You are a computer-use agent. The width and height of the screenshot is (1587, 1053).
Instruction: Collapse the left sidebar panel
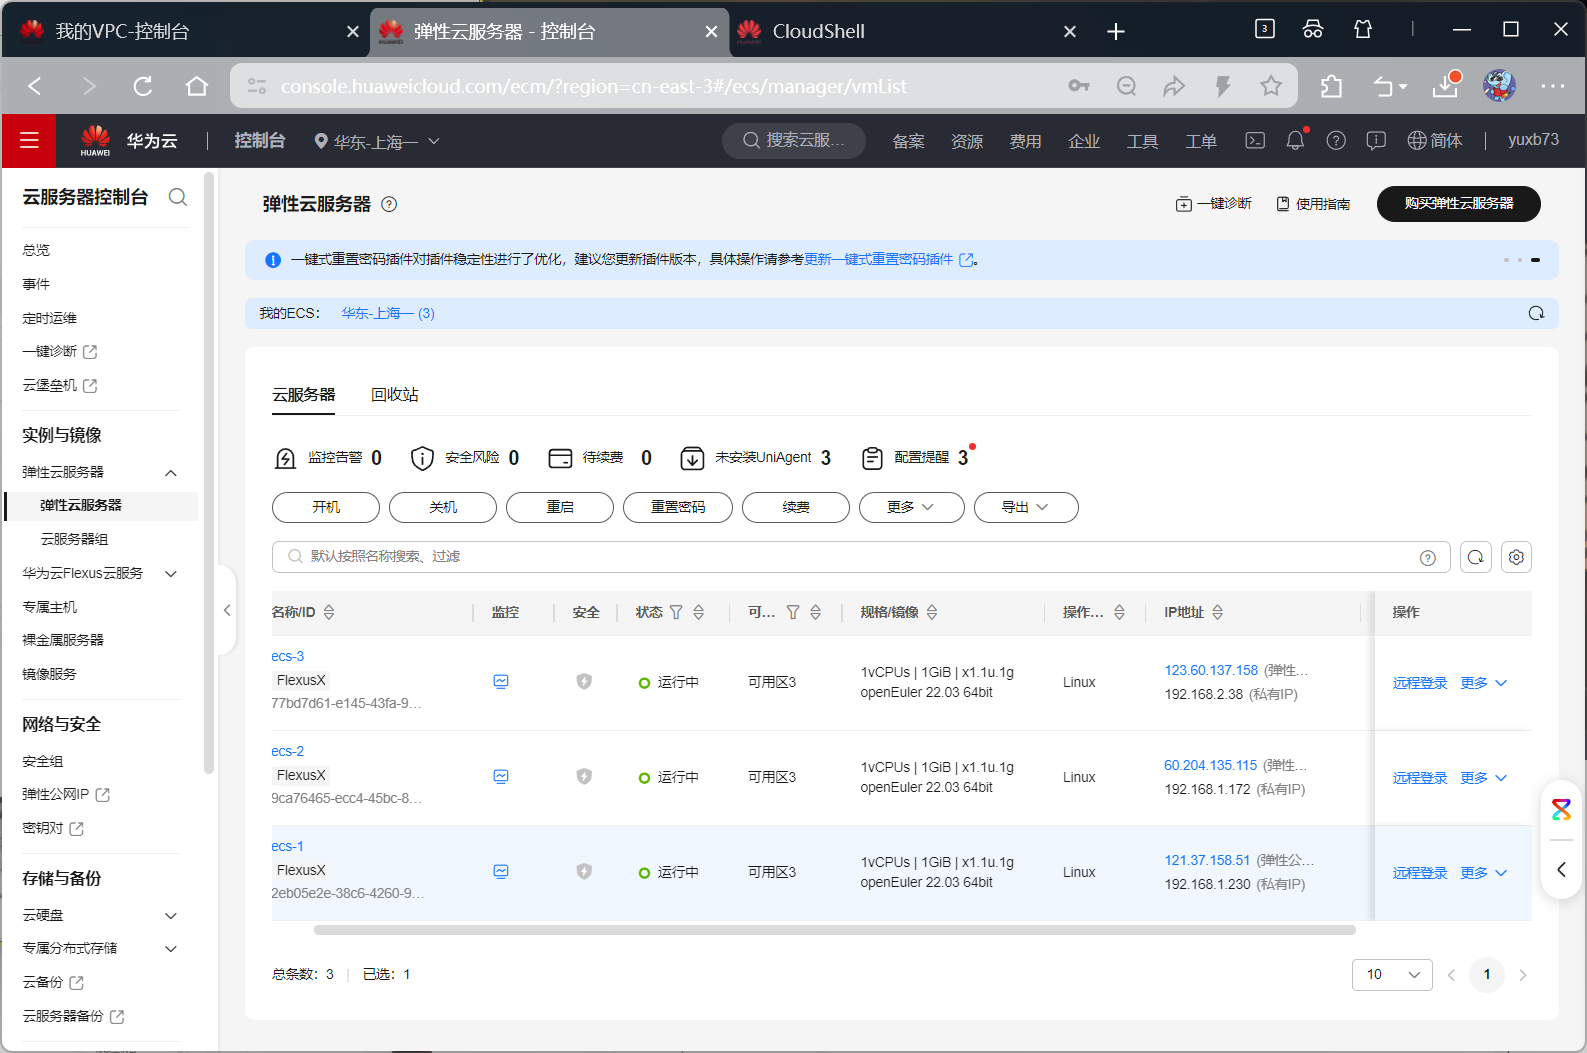pyautogui.click(x=227, y=610)
